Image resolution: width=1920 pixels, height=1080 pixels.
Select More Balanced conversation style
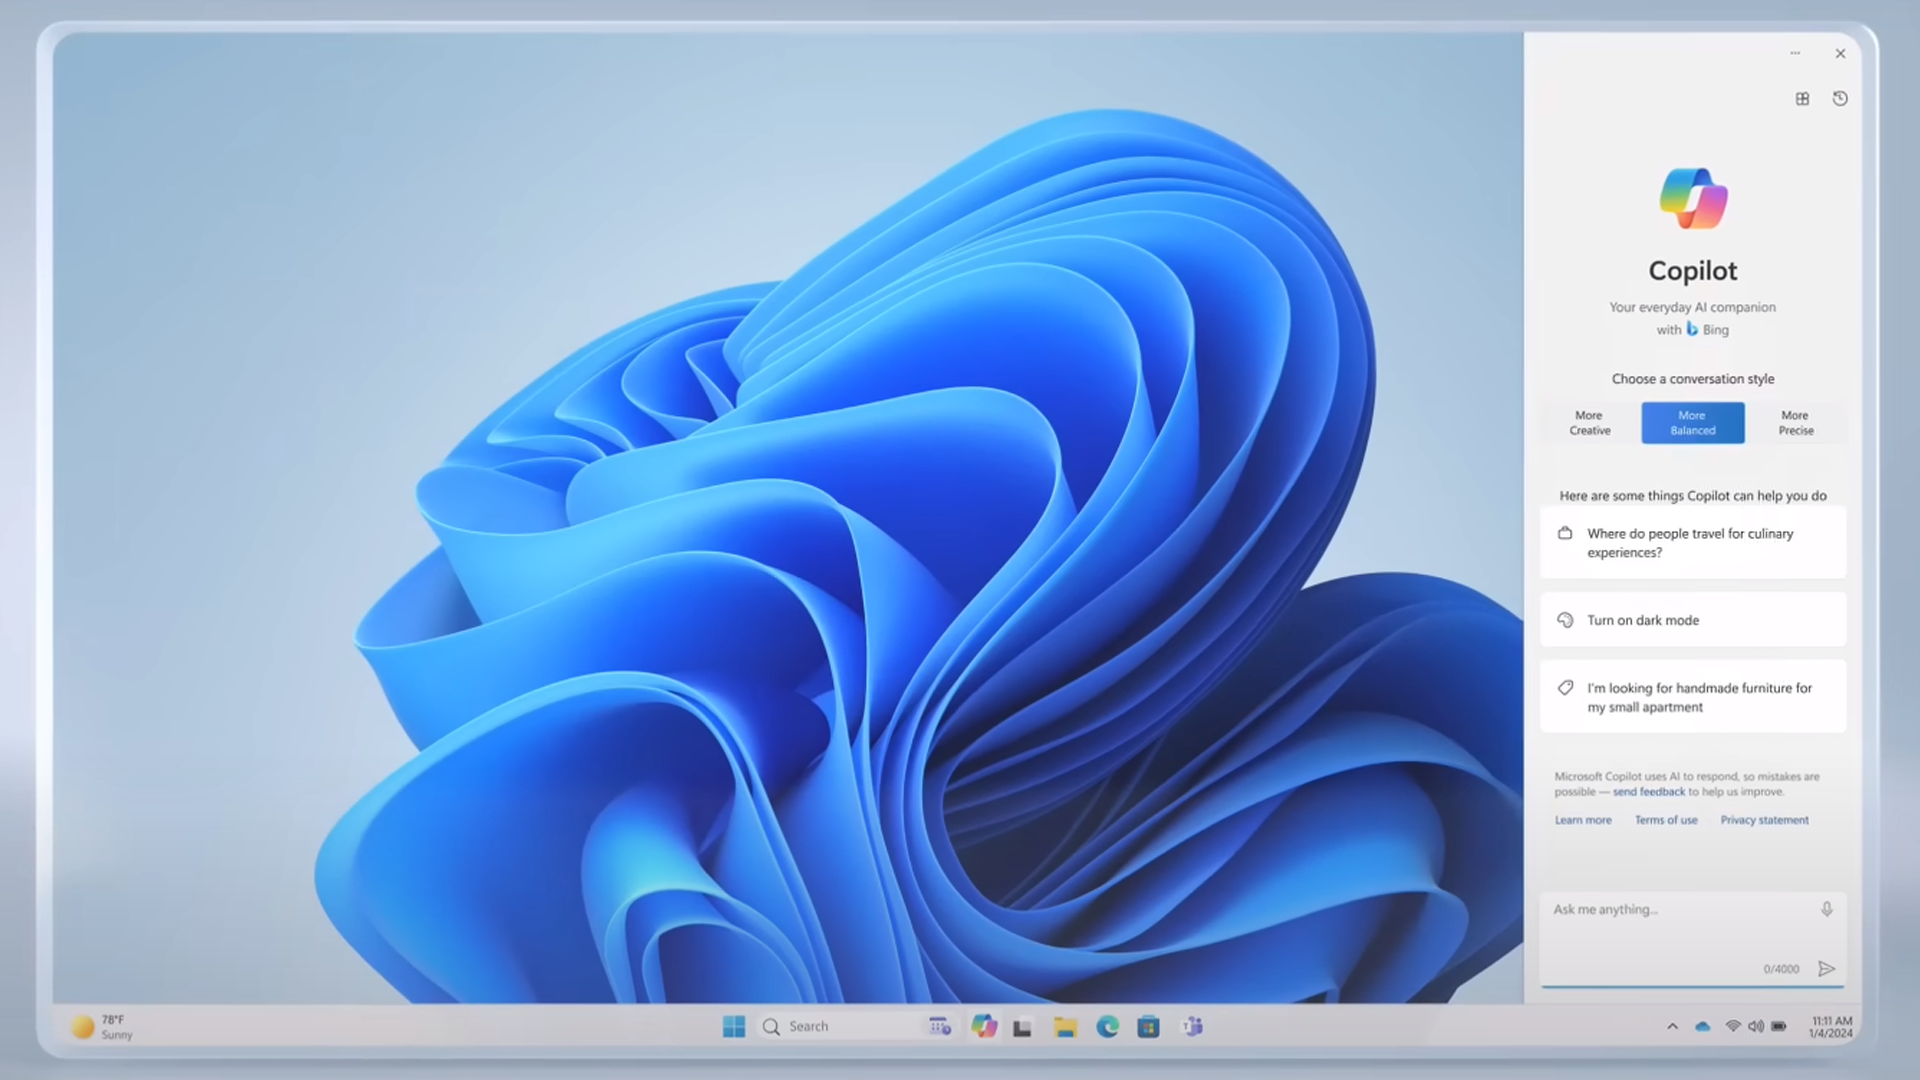click(x=1692, y=423)
